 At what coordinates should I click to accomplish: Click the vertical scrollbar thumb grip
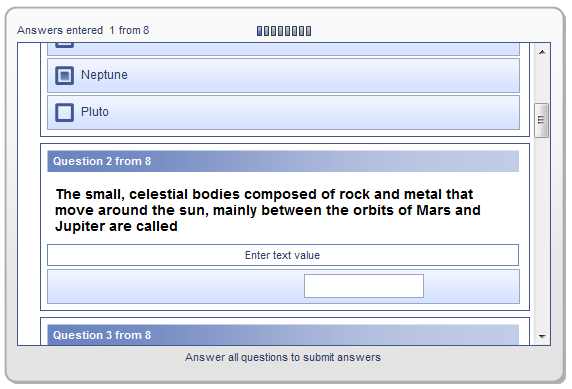tap(541, 120)
